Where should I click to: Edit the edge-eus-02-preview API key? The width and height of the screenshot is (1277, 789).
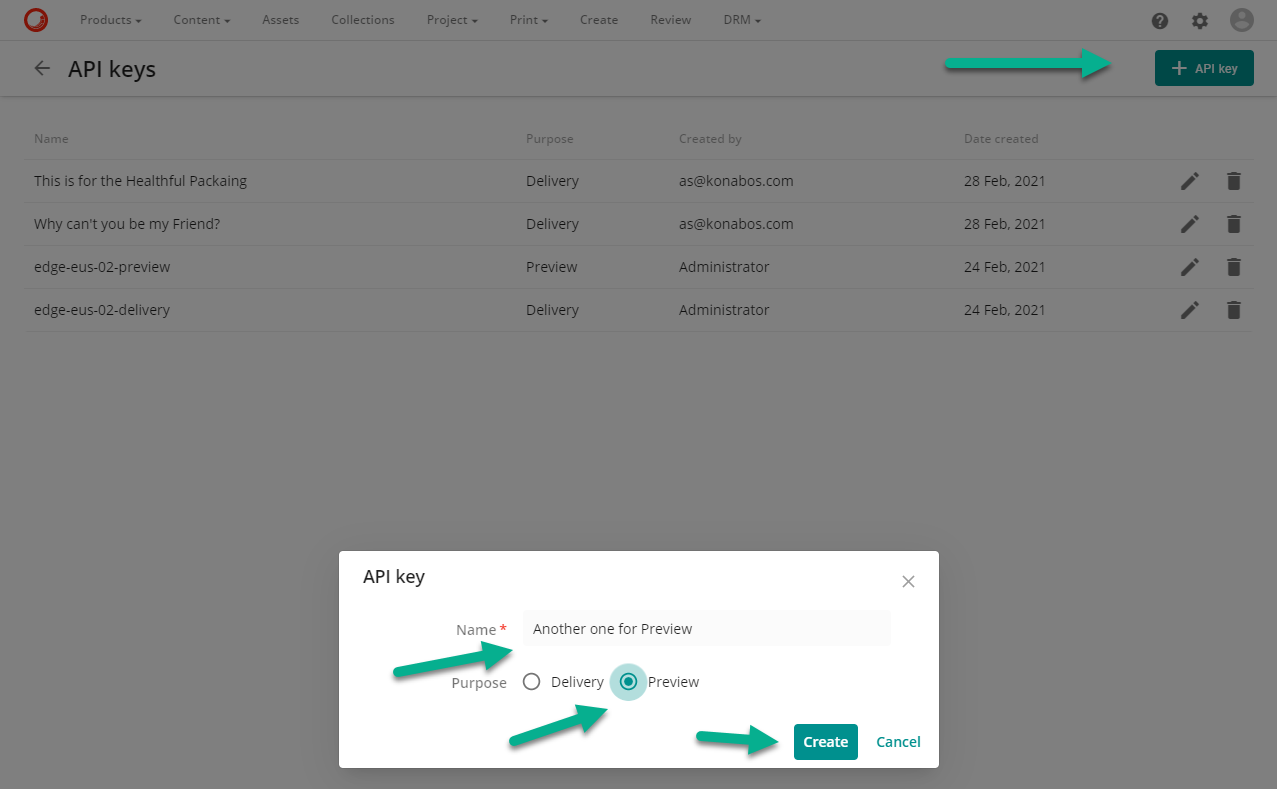[1189, 267]
